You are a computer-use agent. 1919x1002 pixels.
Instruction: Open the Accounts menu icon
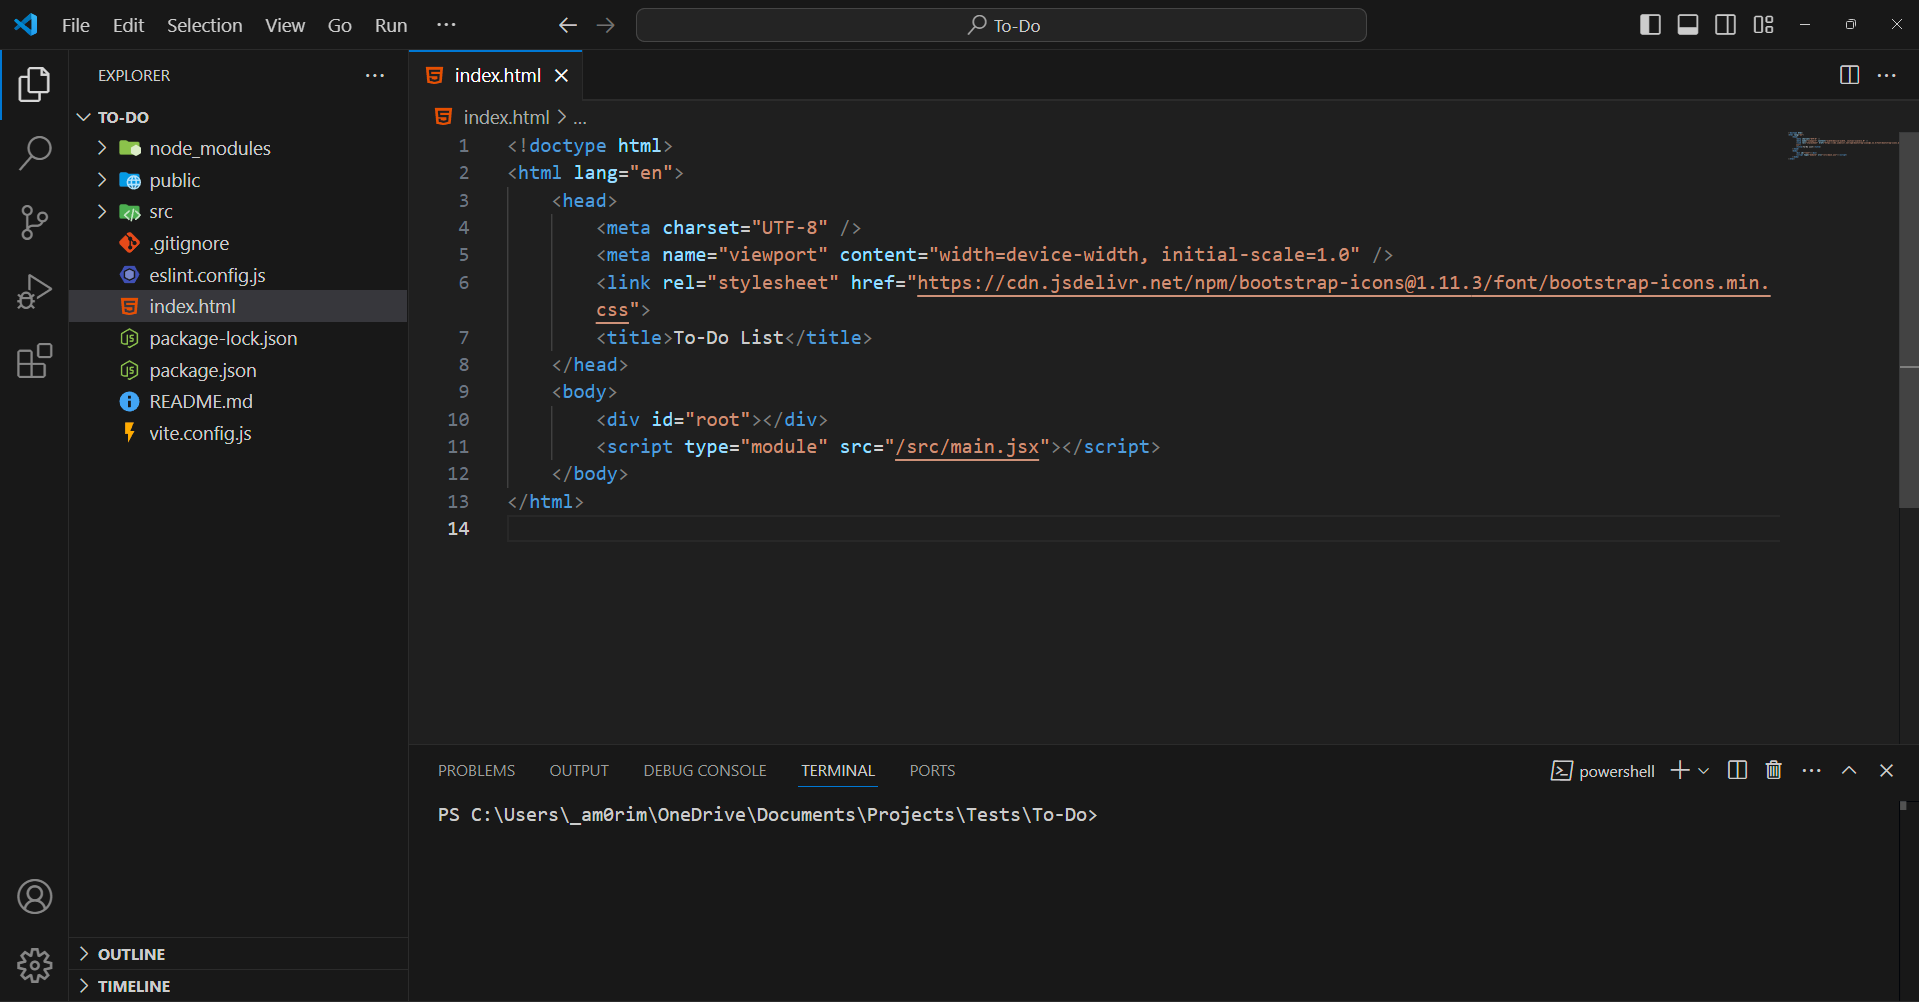[34, 897]
